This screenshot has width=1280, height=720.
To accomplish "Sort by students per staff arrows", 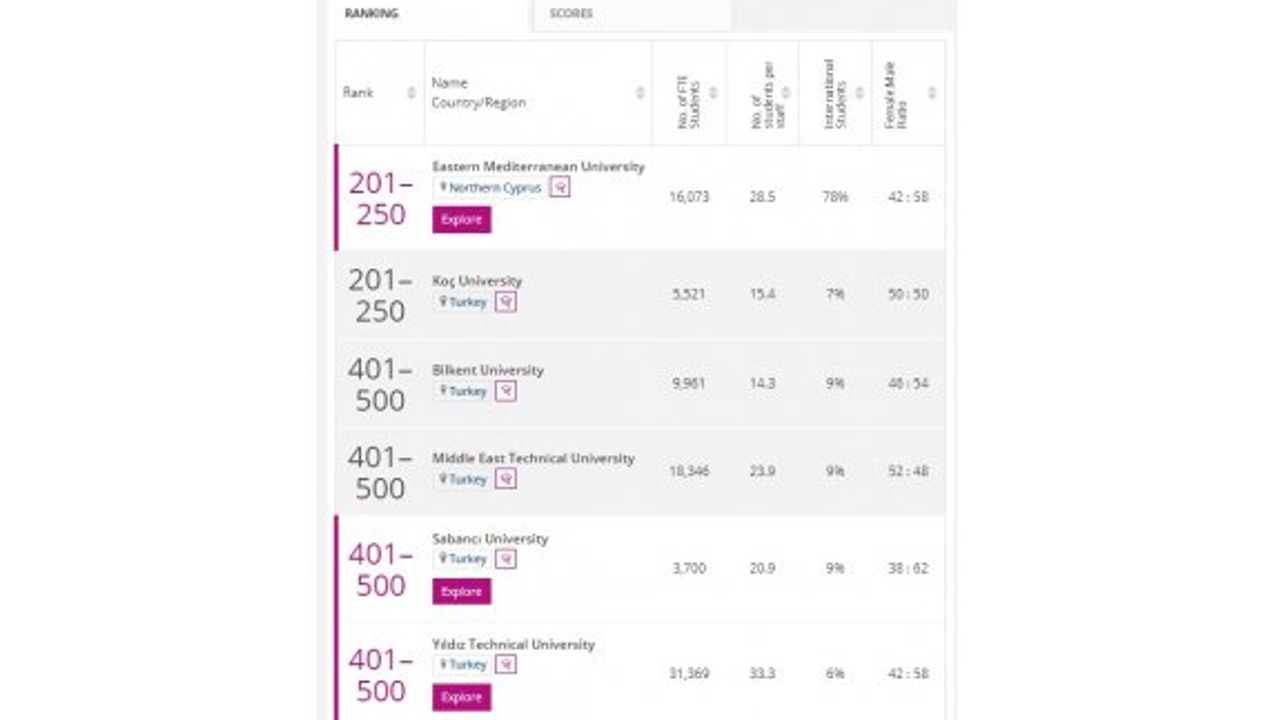I will [x=786, y=93].
